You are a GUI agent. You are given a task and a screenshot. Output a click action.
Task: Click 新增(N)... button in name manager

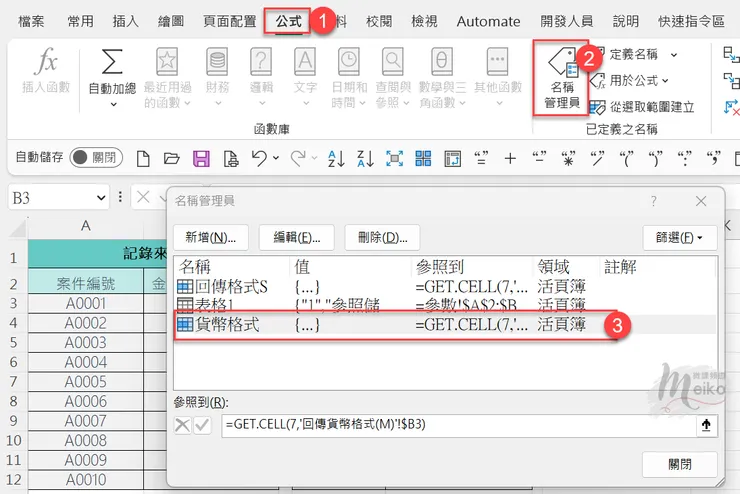(210, 237)
